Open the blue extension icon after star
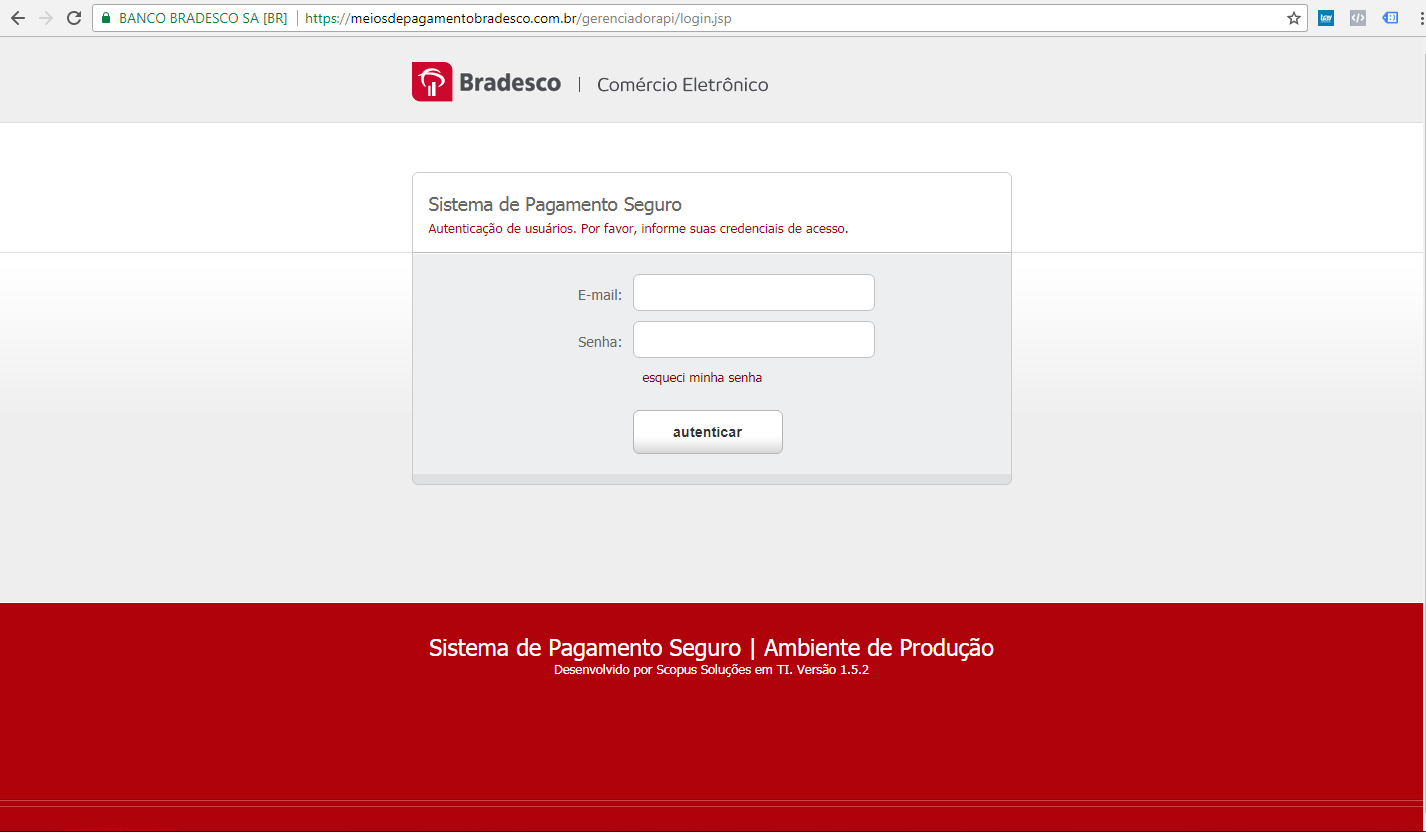Screen dimensions: 1426x832 (x=1326, y=18)
